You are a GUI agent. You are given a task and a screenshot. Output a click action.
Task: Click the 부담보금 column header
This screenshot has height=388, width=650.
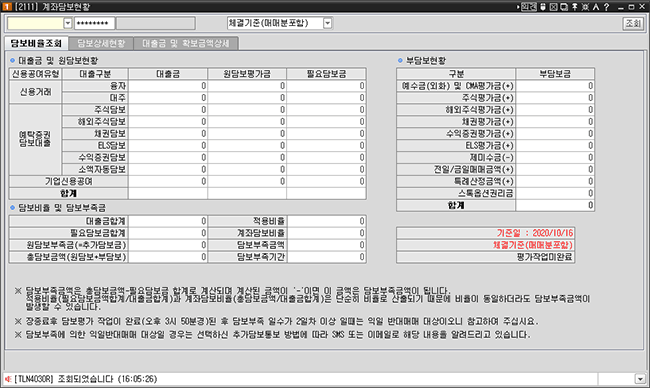pyautogui.click(x=555, y=74)
